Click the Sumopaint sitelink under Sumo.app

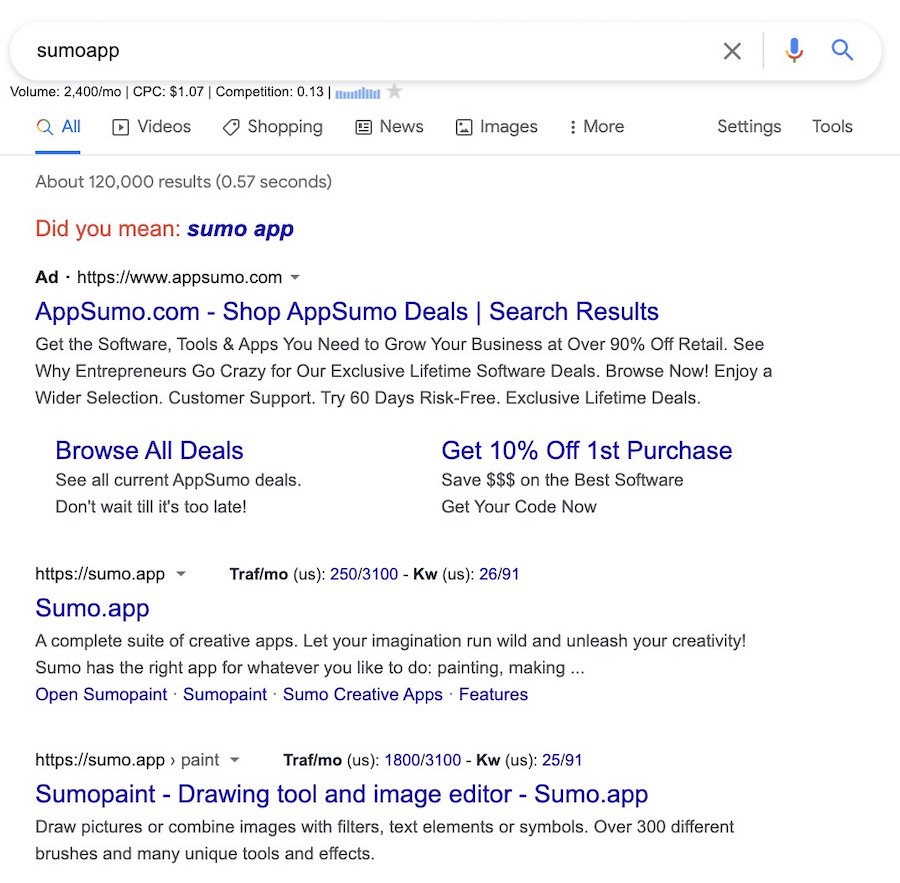coord(225,694)
